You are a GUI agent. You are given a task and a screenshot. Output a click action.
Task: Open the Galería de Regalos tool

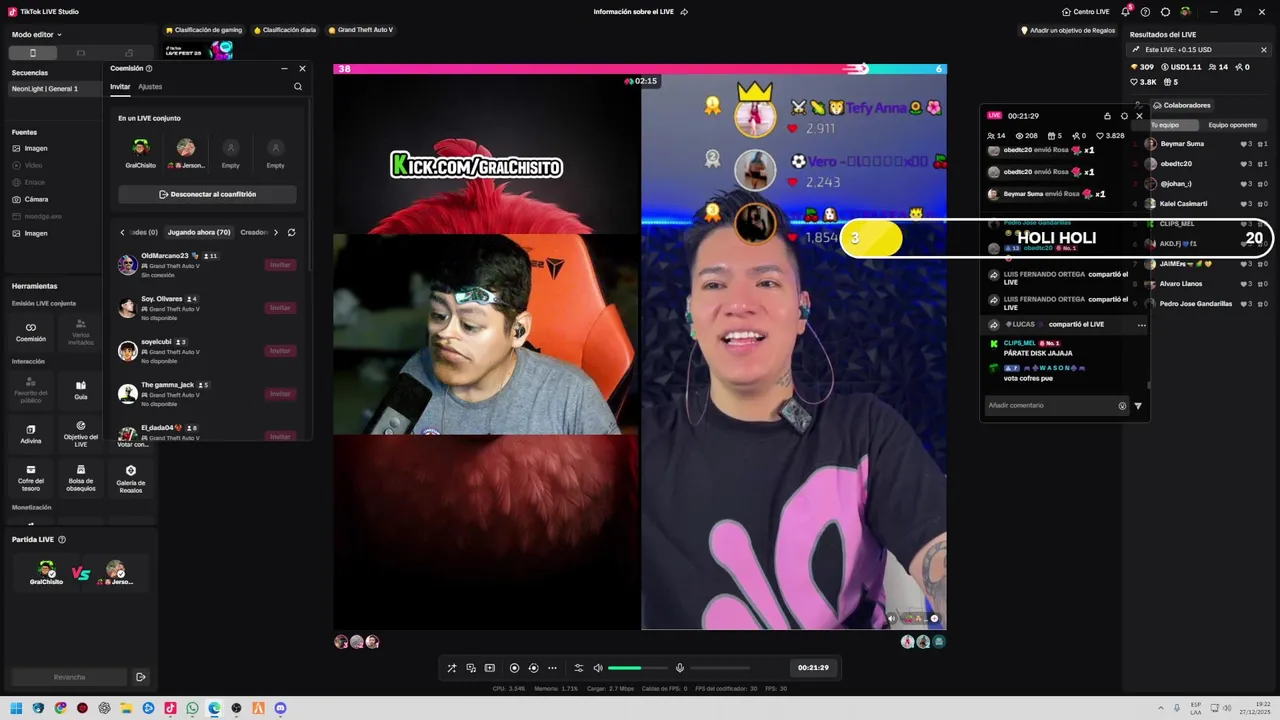click(x=131, y=478)
